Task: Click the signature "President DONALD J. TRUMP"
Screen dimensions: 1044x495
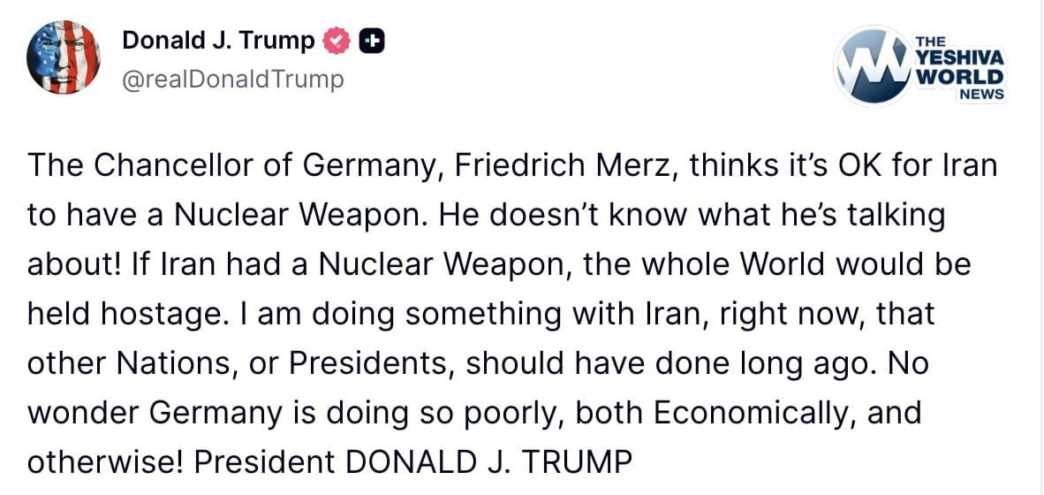Action: click(x=413, y=463)
